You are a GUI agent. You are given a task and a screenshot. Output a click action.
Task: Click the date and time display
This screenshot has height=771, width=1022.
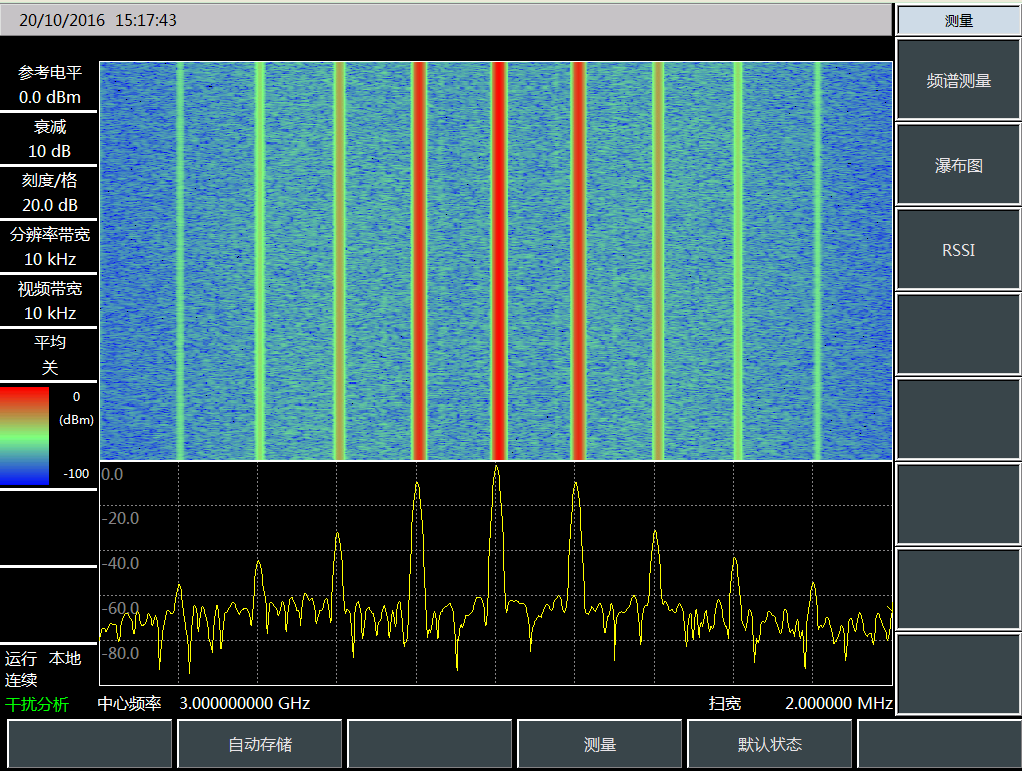98,20
